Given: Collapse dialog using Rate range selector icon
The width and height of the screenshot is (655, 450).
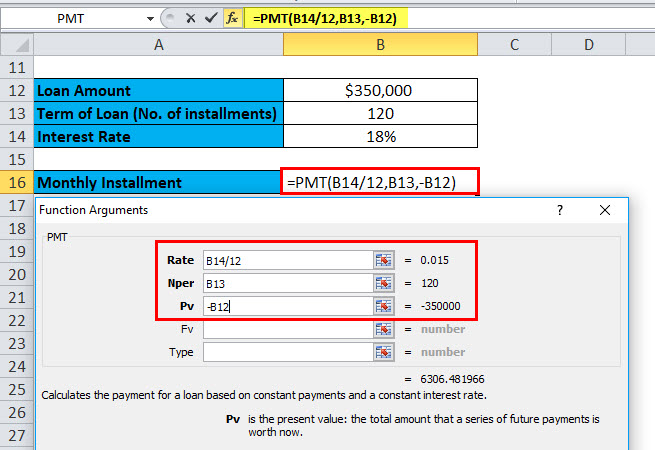Looking at the screenshot, I should point(385,260).
